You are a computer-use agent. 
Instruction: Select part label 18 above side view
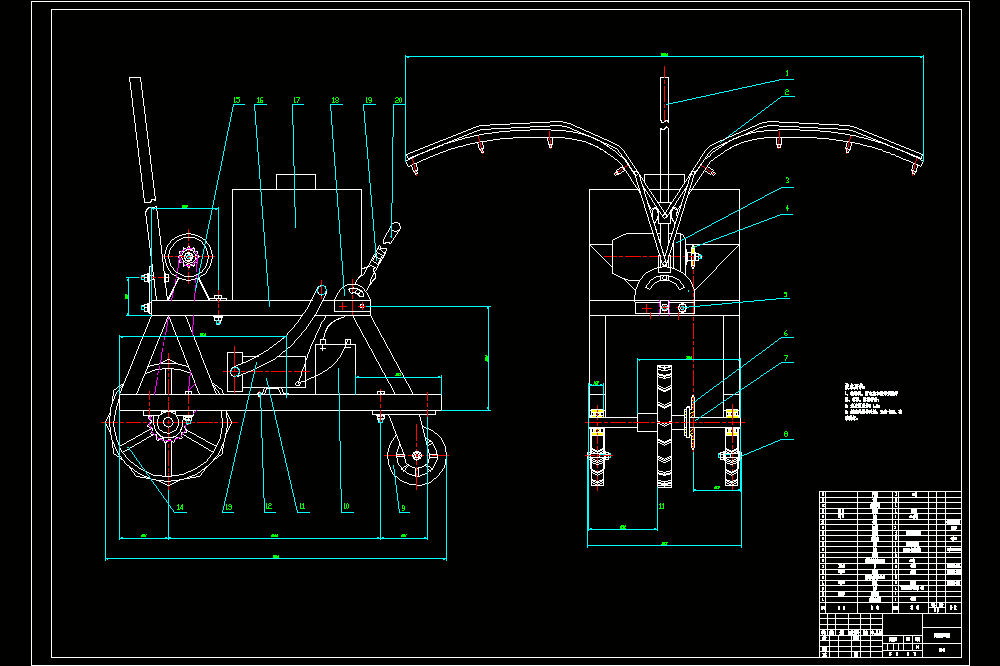[335, 100]
